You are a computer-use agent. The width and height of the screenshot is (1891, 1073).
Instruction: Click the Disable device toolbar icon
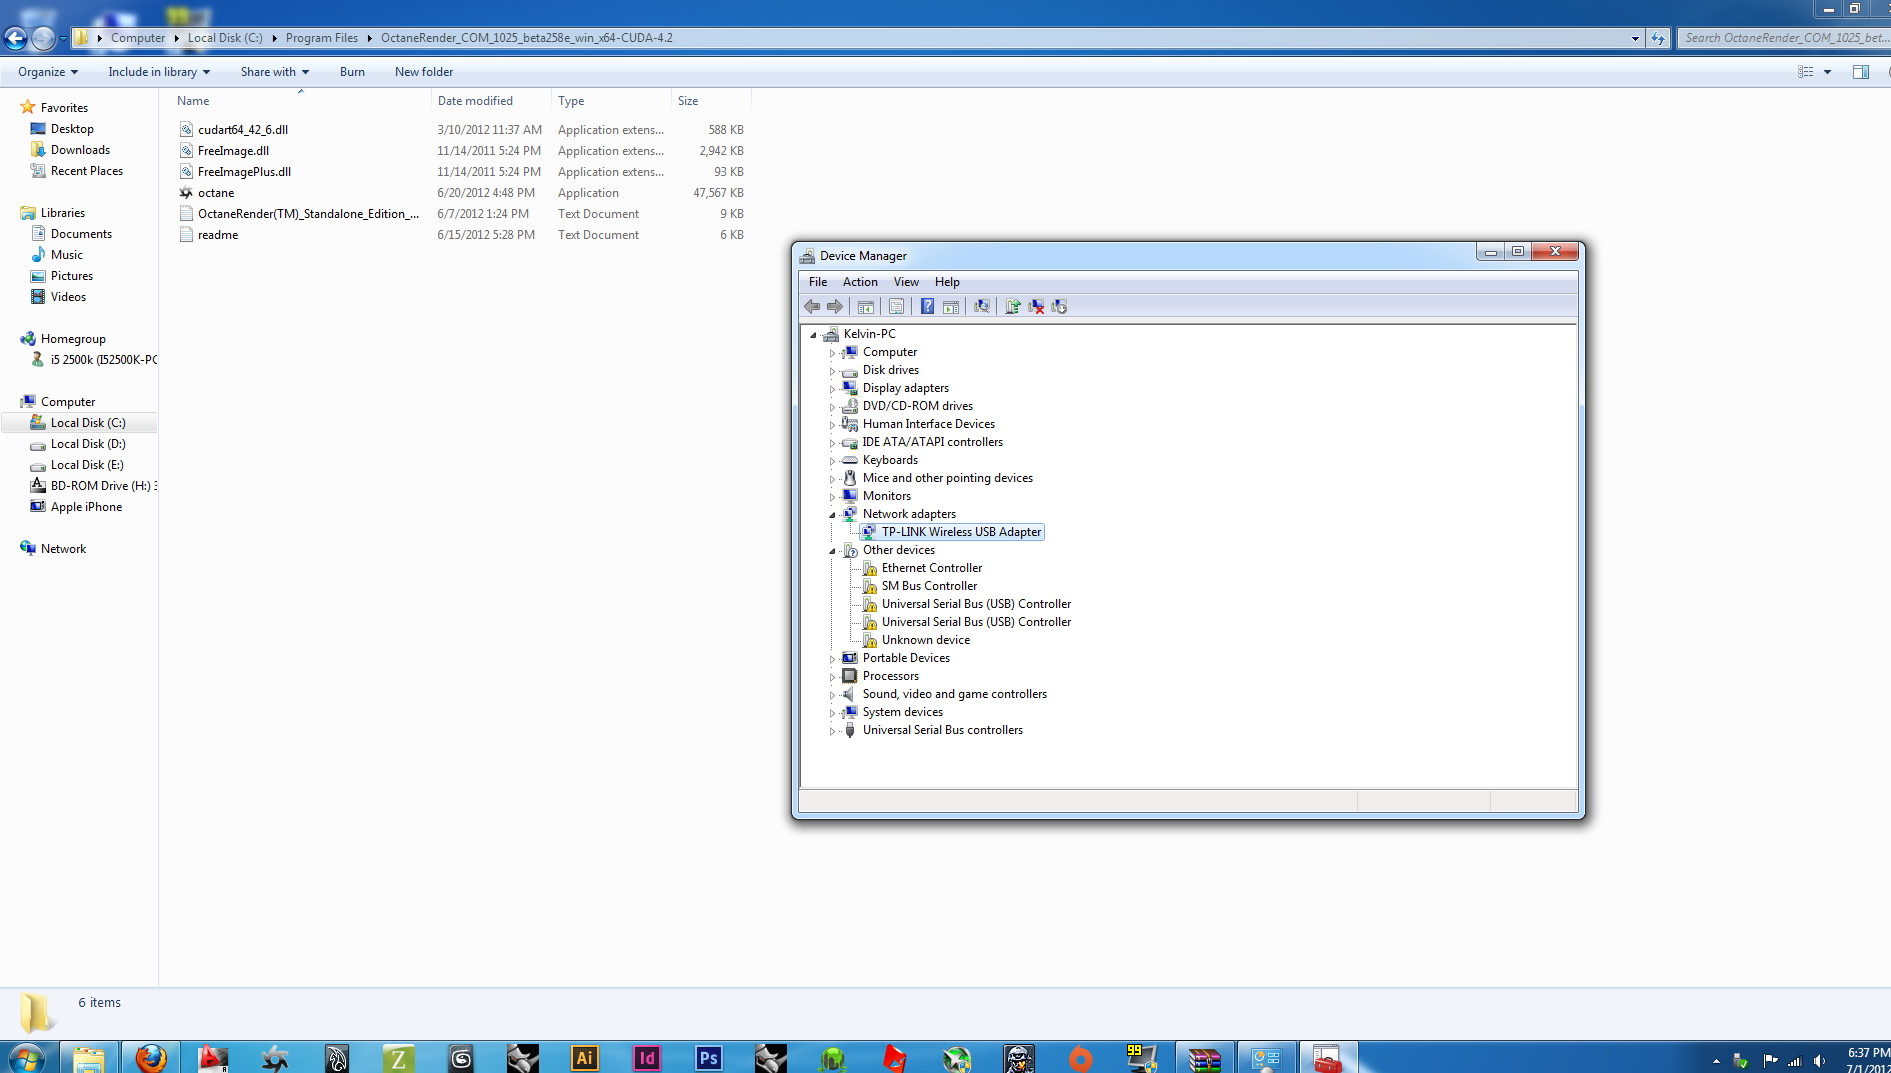point(1059,307)
